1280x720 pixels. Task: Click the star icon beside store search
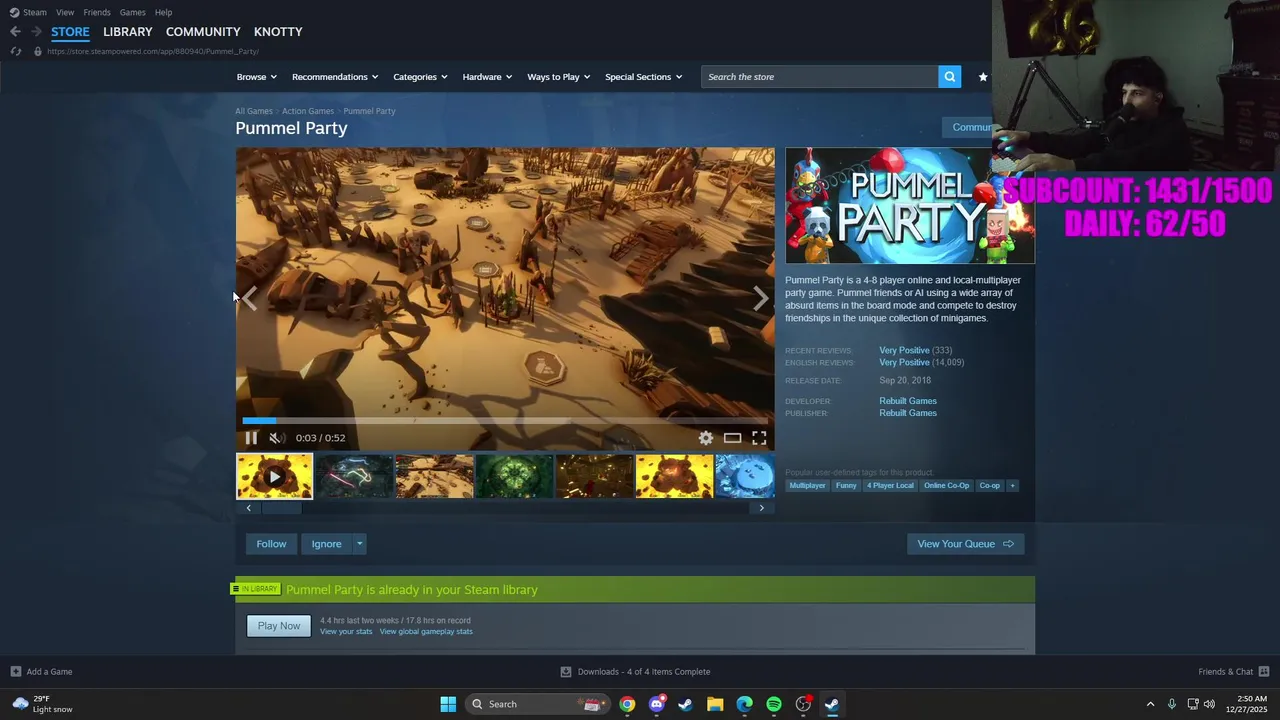(983, 77)
